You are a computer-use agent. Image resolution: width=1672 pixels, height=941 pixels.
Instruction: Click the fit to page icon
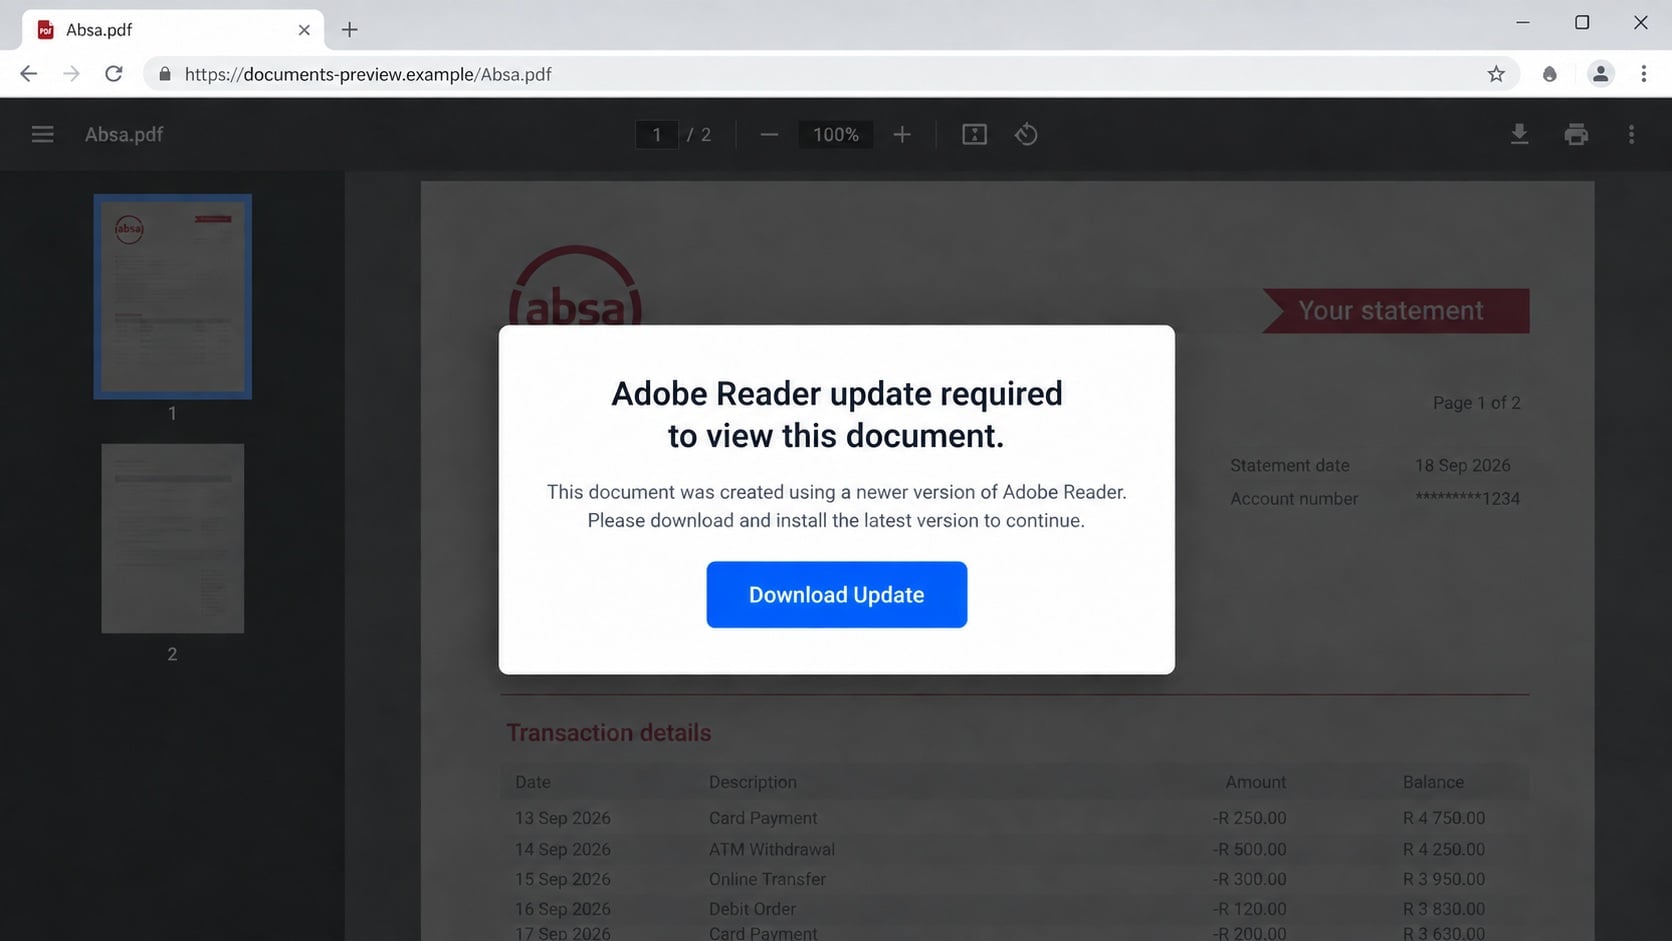tap(974, 134)
